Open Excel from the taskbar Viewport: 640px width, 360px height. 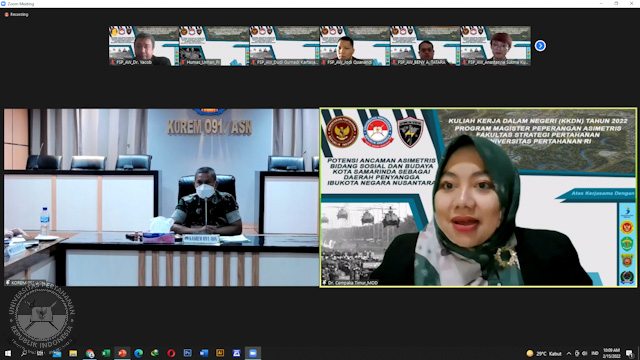pos(106,353)
